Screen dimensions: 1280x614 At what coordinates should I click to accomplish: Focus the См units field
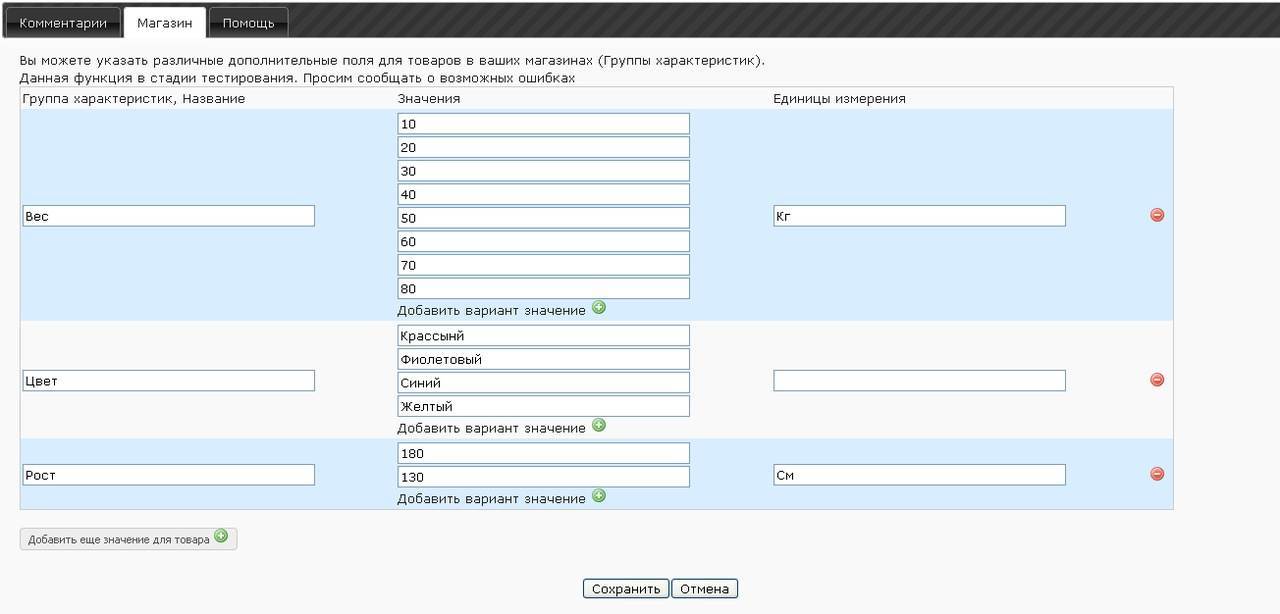[x=919, y=475]
